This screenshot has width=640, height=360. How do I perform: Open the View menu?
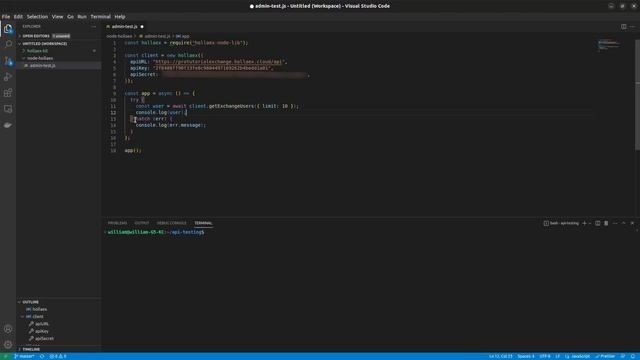[57, 17]
